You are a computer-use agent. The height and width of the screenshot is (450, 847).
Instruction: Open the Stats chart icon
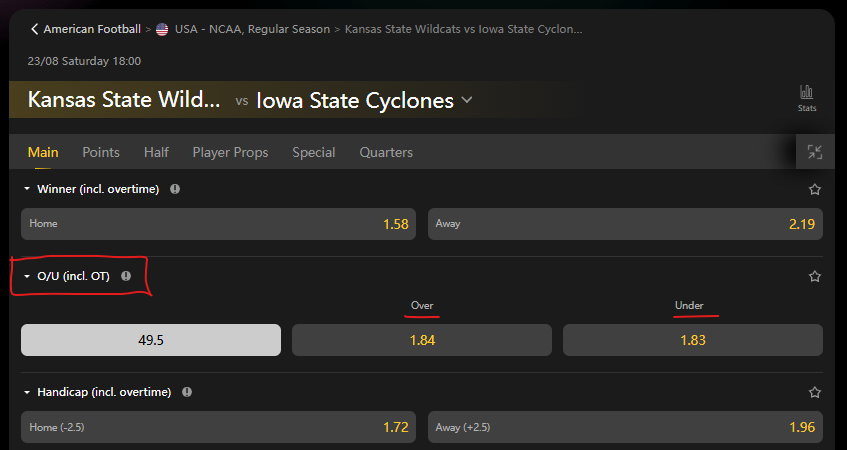click(807, 94)
